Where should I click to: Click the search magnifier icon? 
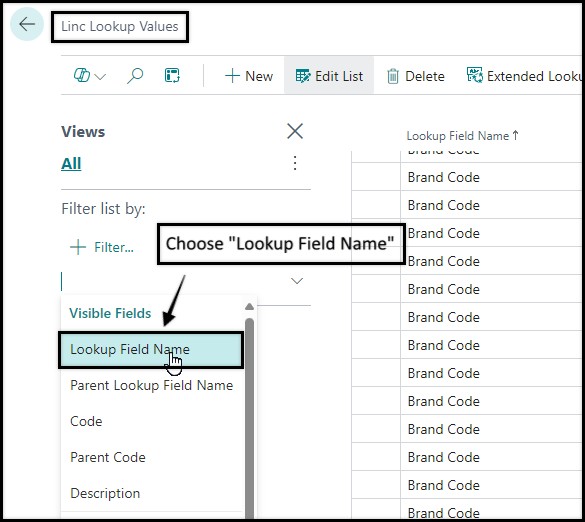[135, 76]
